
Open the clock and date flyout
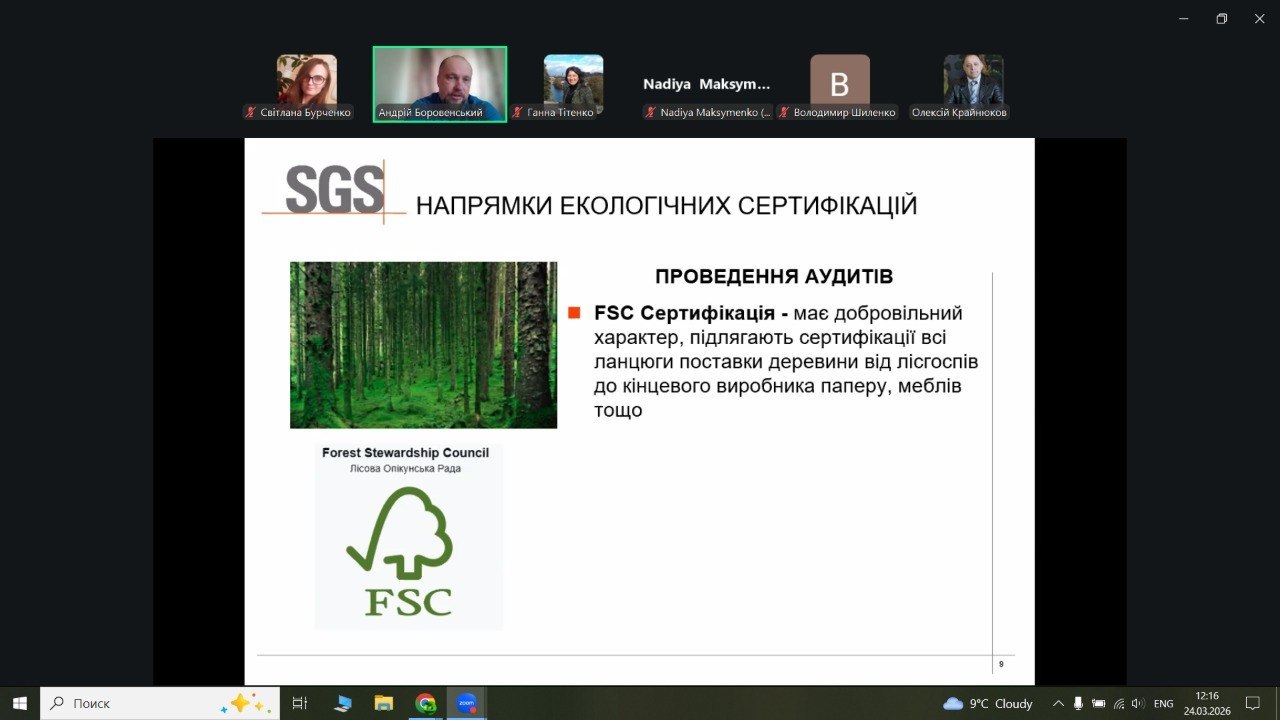(1206, 703)
